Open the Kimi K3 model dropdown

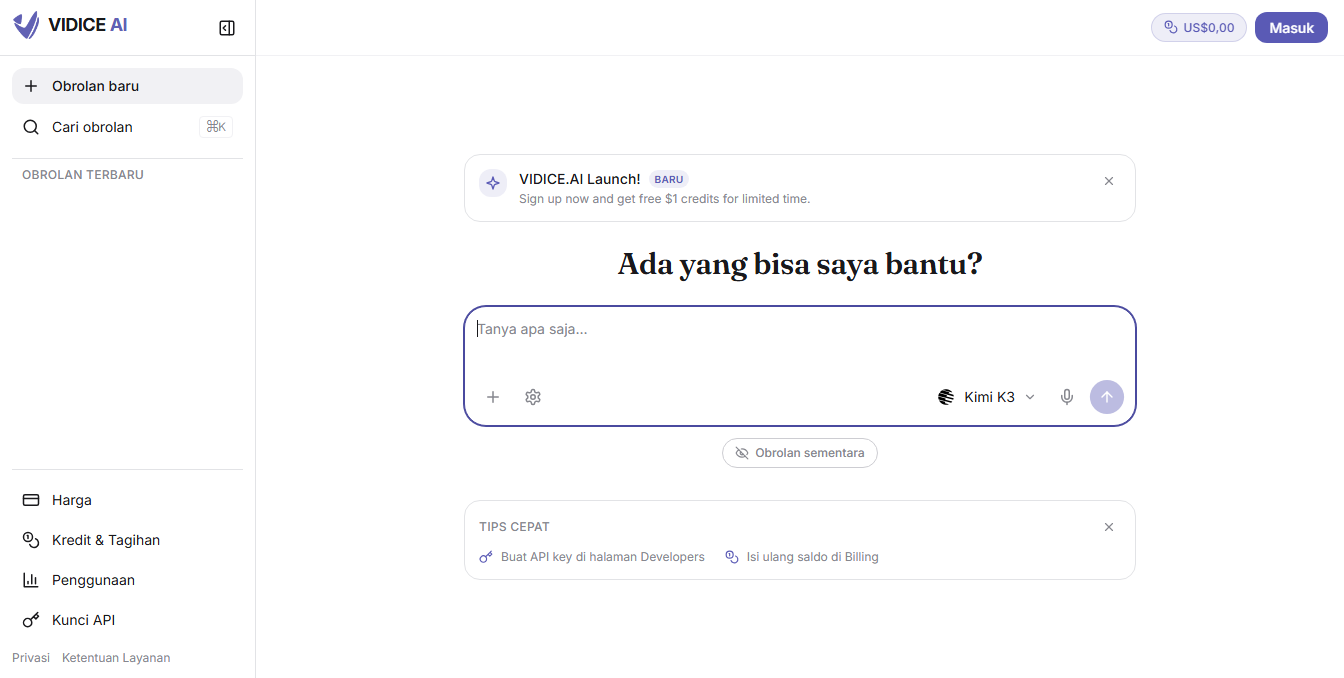pos(986,397)
